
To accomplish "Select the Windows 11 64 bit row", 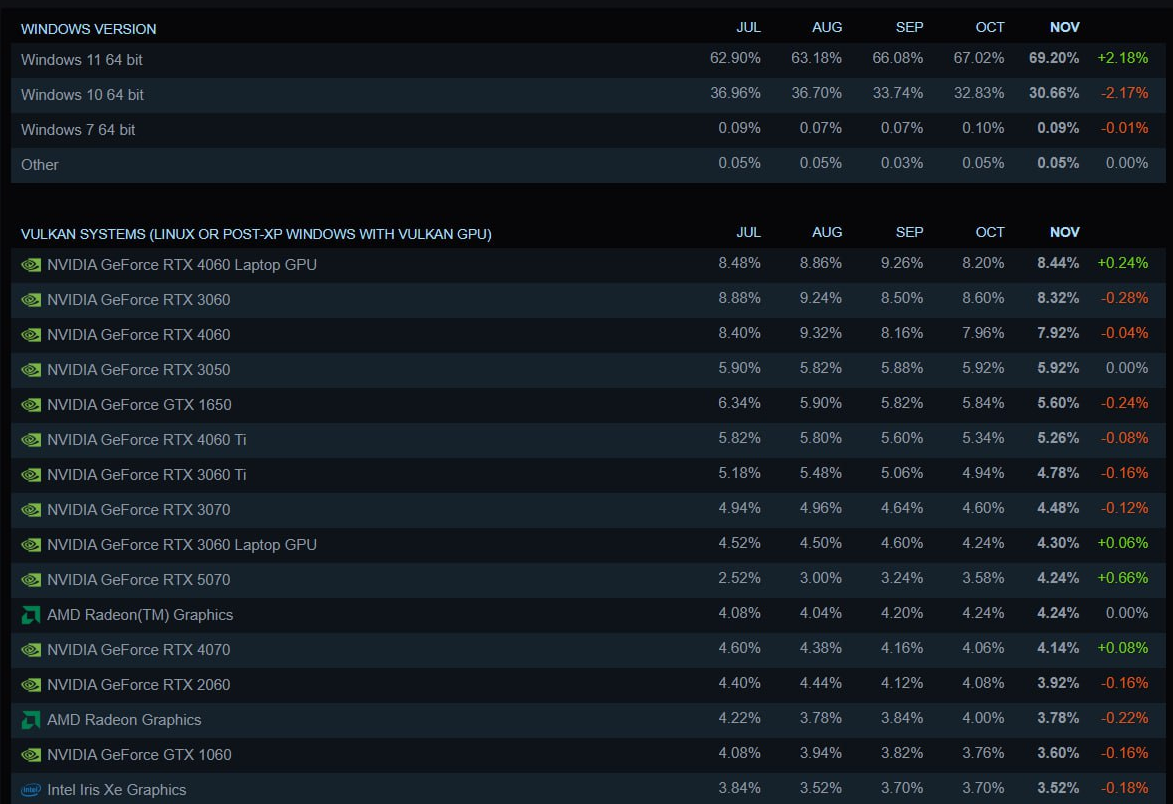I will [82, 60].
